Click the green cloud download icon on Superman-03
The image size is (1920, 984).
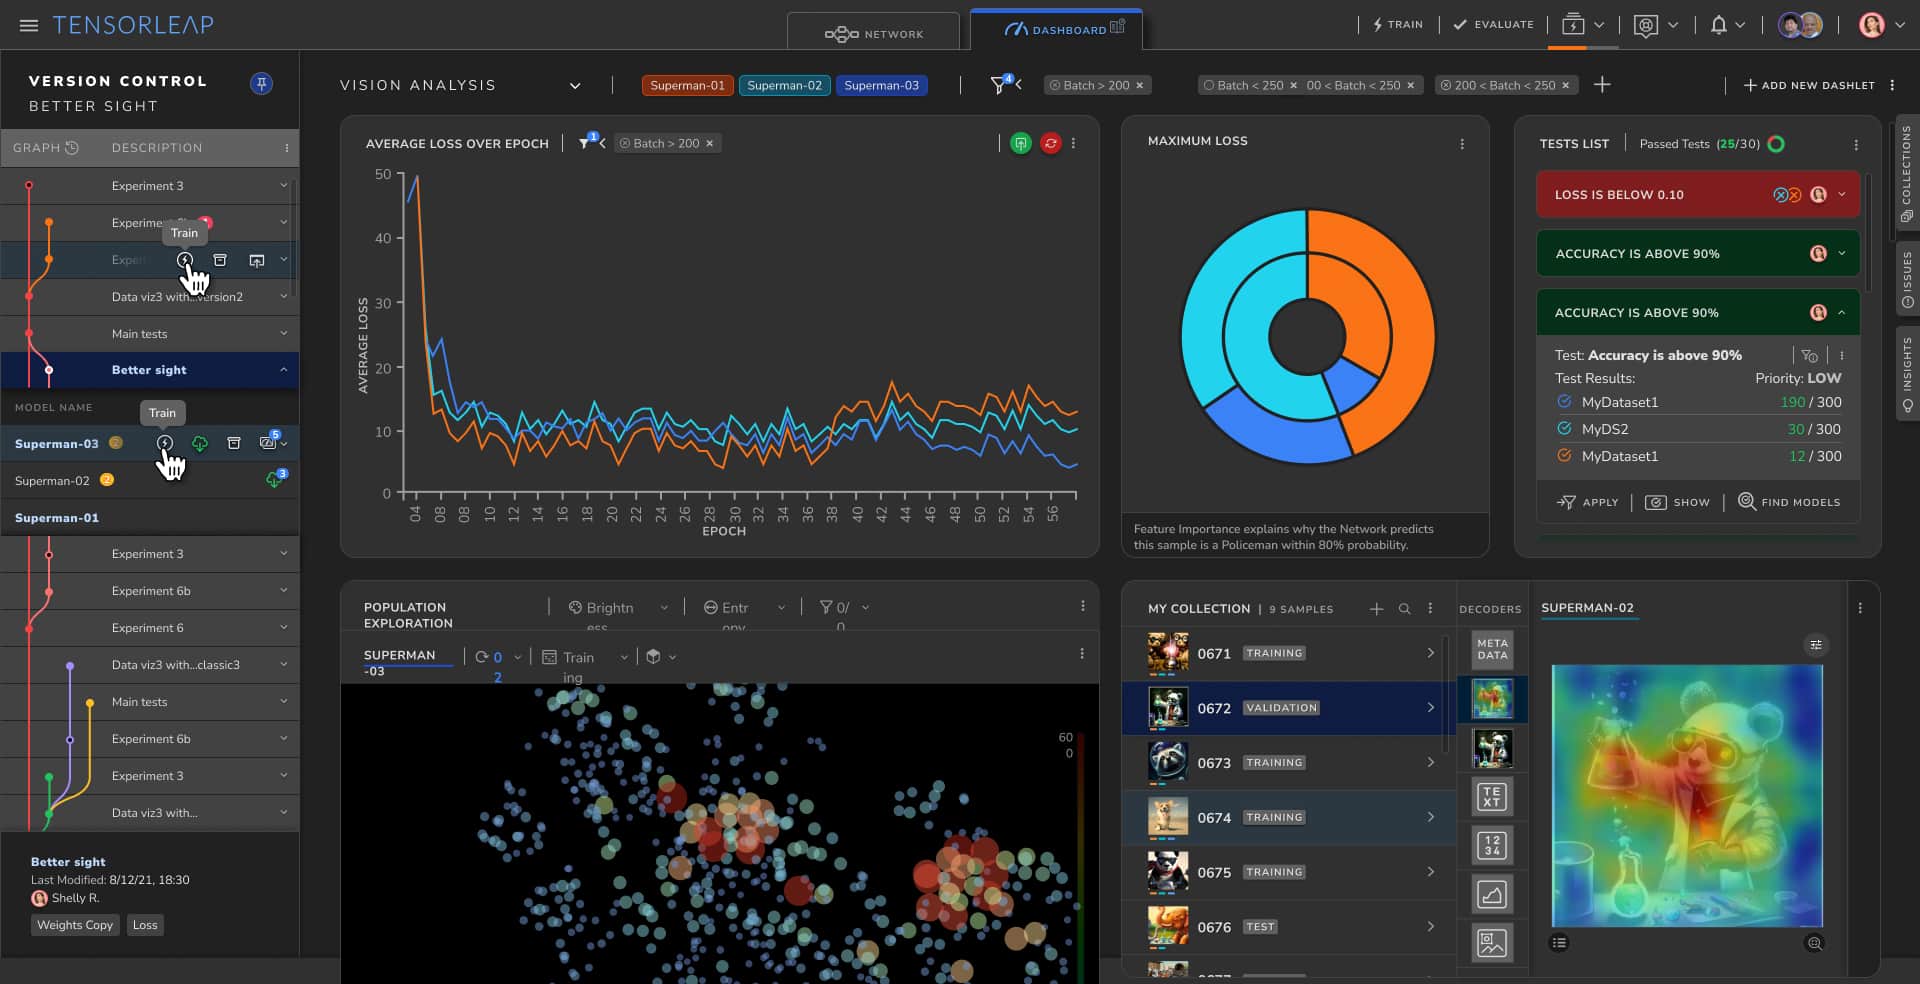200,443
